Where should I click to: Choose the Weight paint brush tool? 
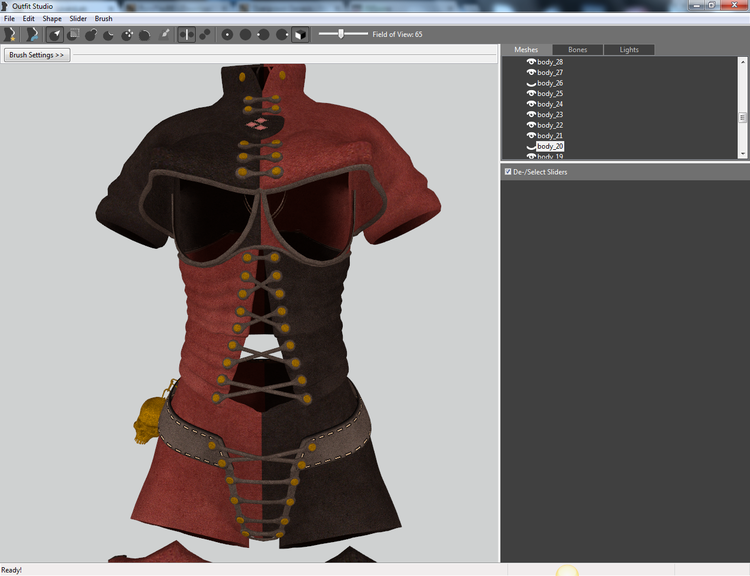click(x=164, y=34)
